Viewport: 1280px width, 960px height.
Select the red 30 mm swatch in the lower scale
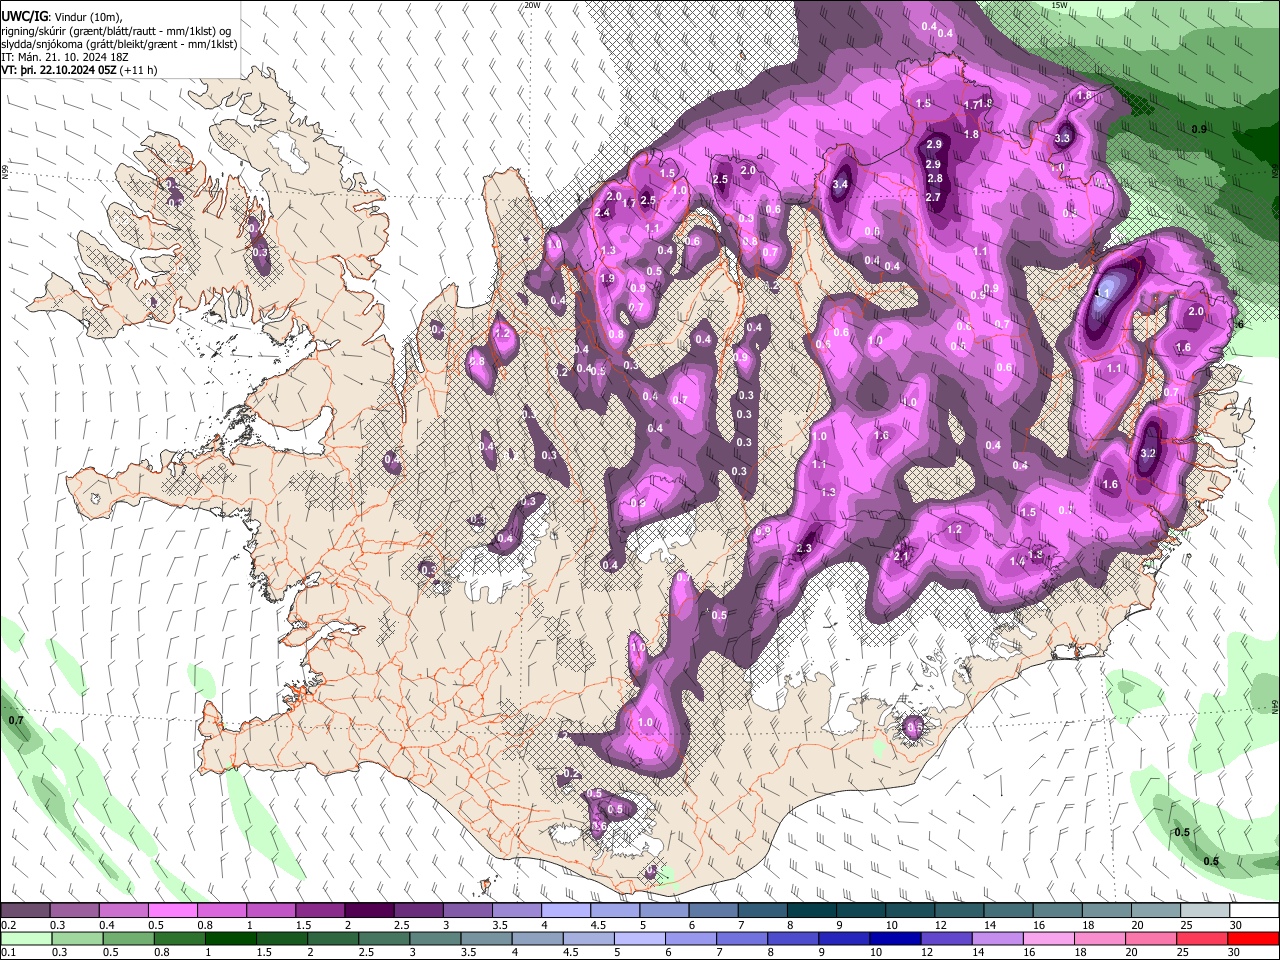(x=1254, y=938)
